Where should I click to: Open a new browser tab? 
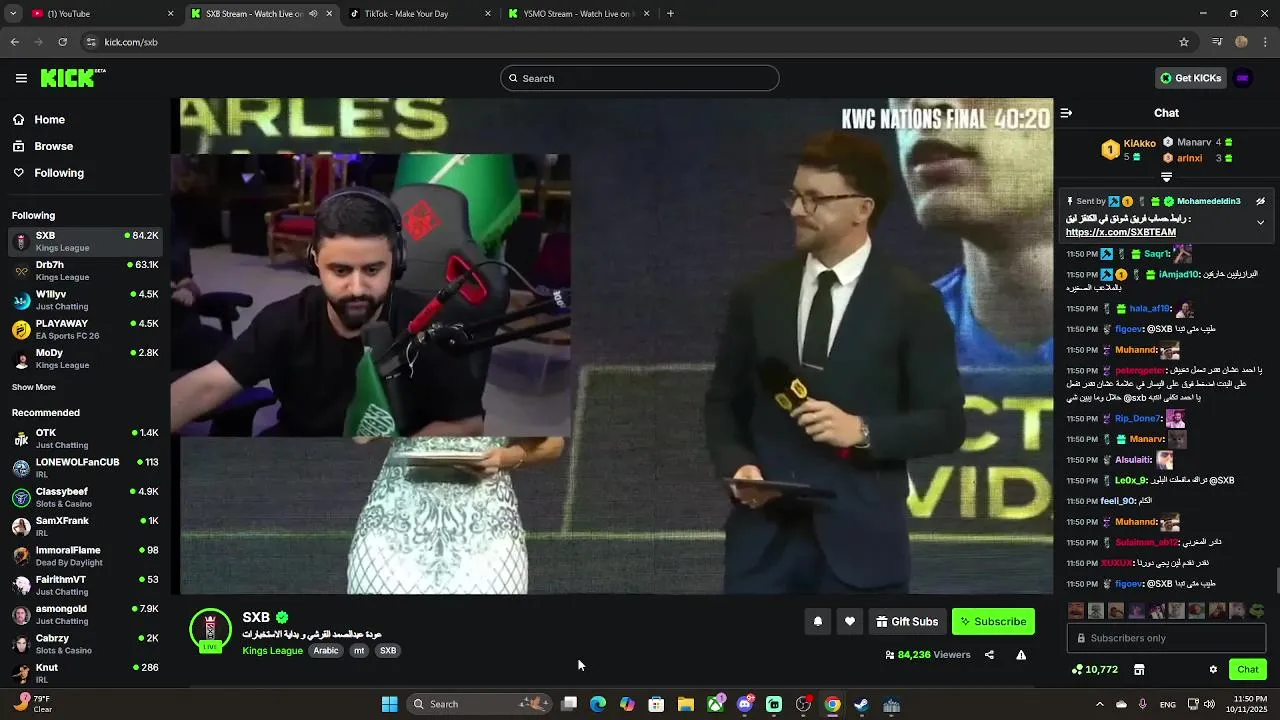pyautogui.click(x=670, y=14)
